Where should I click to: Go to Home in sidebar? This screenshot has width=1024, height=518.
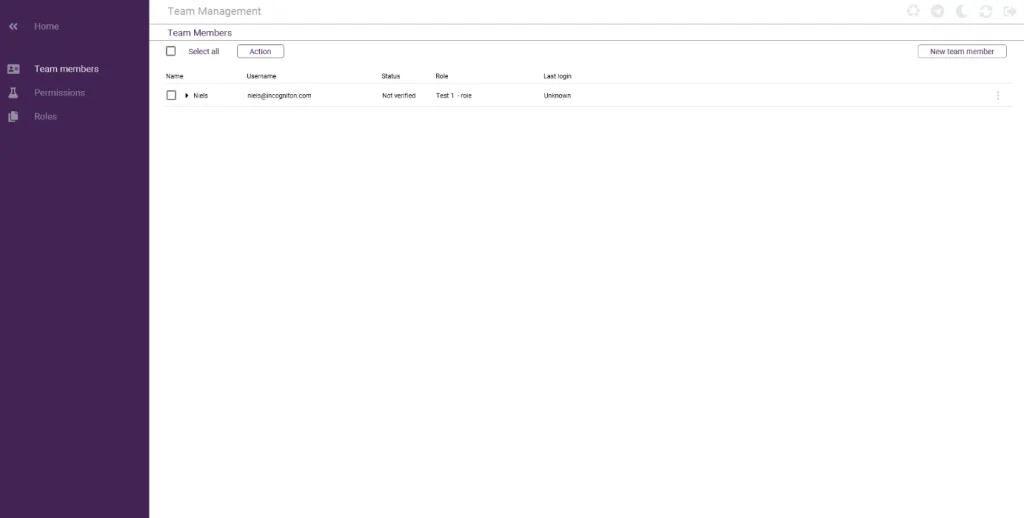click(46, 27)
